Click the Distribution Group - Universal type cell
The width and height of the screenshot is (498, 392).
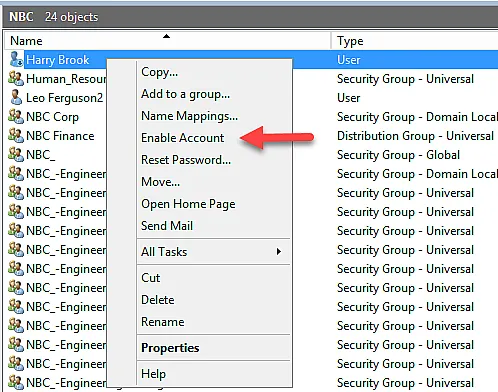415,136
